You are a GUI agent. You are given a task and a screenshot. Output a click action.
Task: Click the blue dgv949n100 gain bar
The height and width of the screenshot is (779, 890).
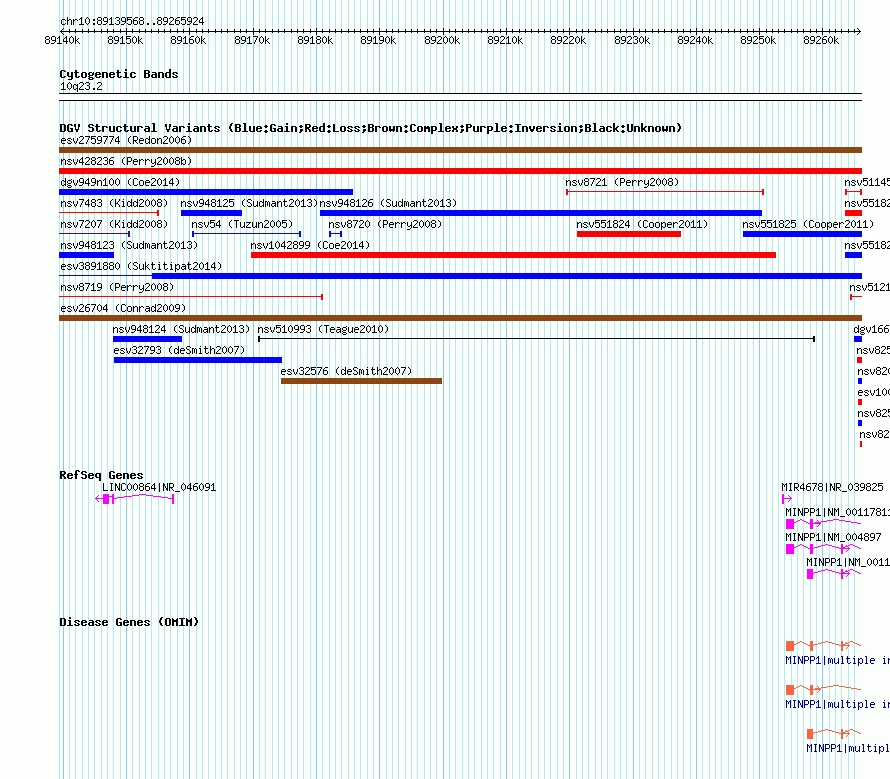tap(206, 192)
